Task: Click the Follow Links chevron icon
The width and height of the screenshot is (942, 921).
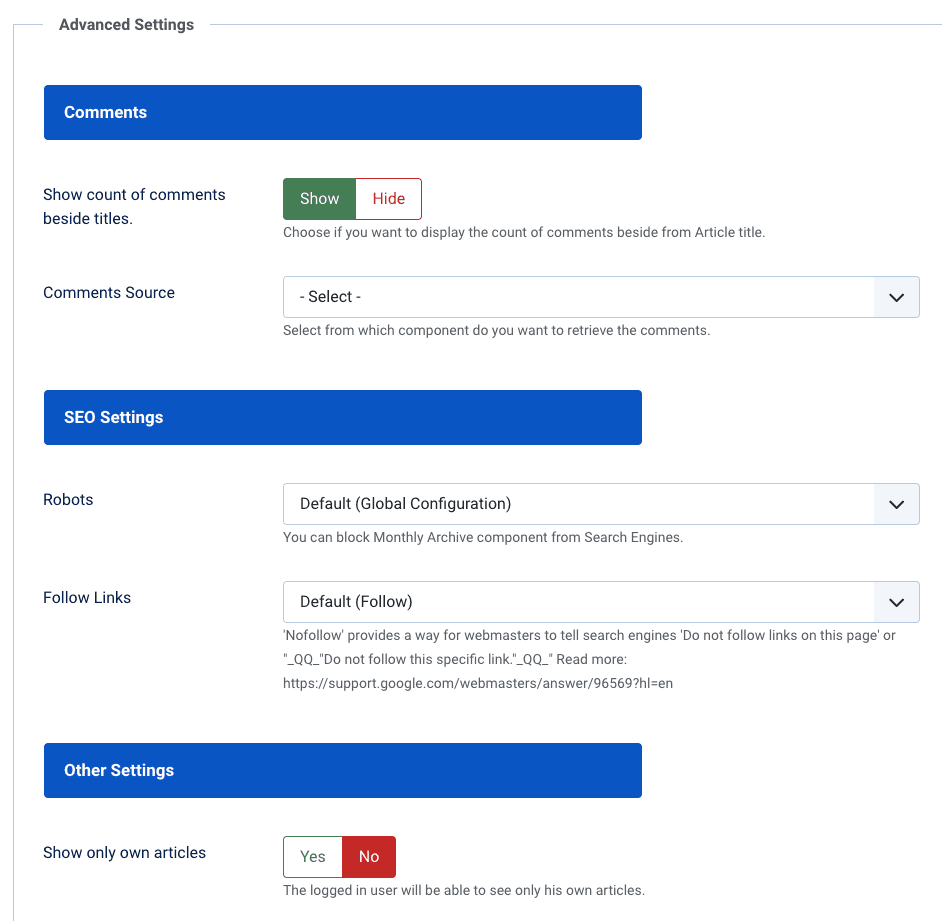Action: pos(896,602)
